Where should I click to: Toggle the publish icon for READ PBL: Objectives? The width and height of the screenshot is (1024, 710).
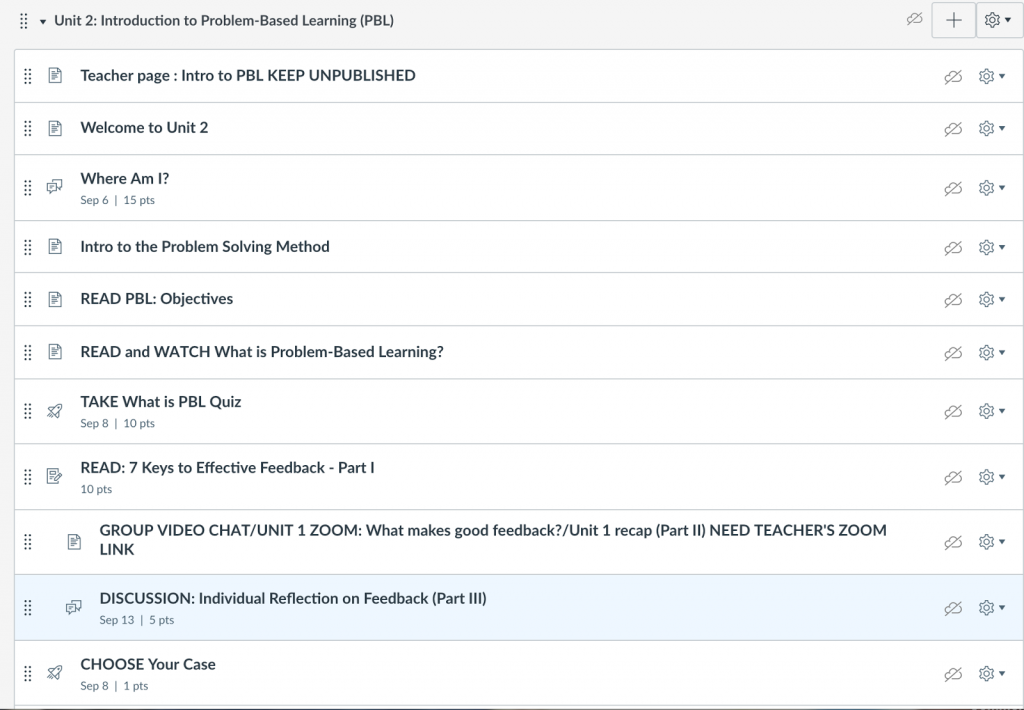pyautogui.click(x=953, y=300)
